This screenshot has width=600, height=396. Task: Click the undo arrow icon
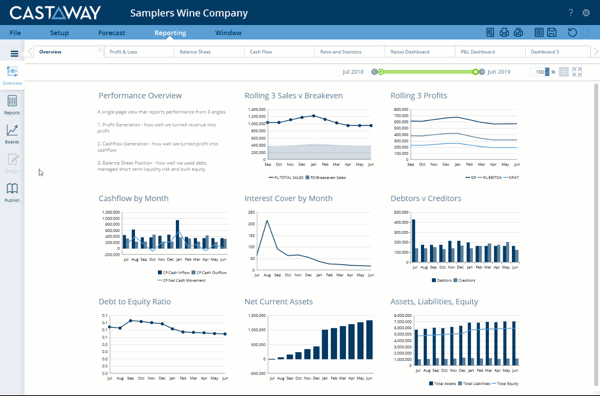[572, 33]
